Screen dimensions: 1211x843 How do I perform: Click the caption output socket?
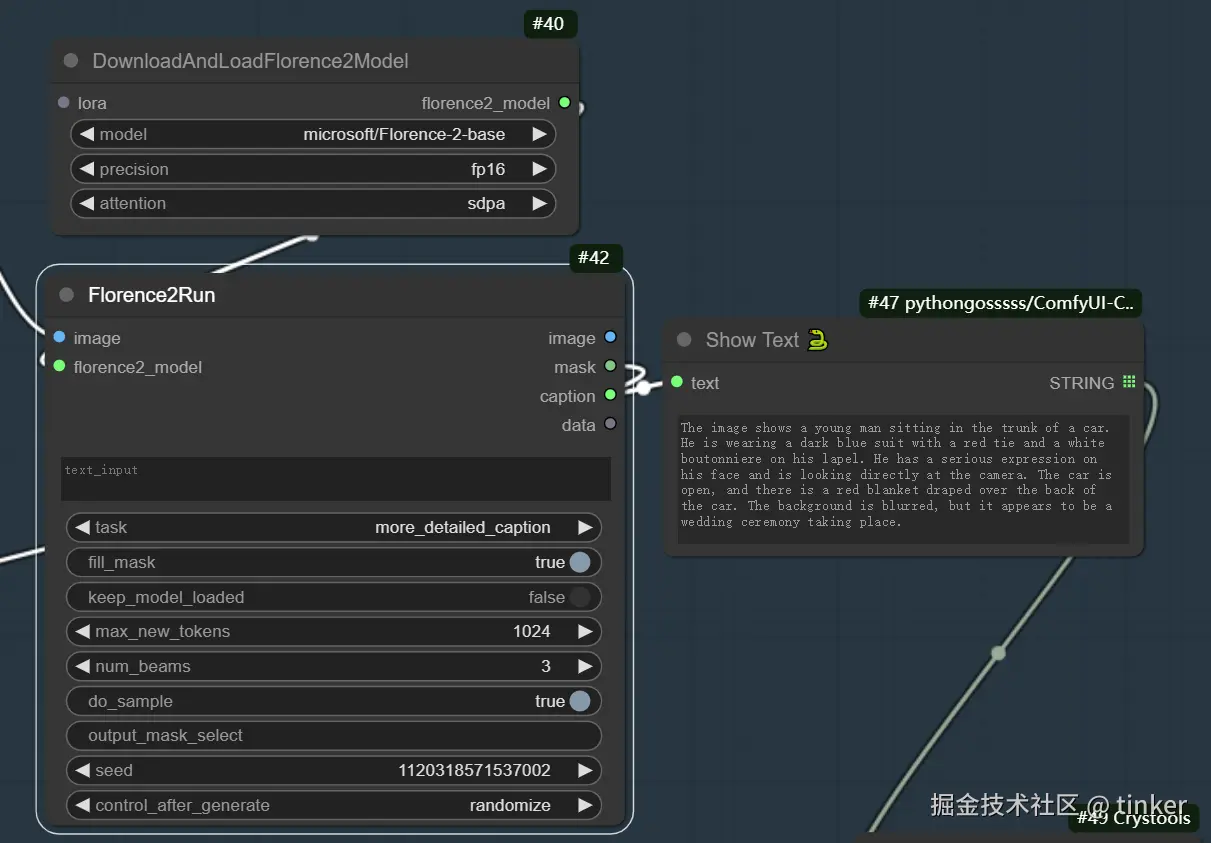point(610,395)
